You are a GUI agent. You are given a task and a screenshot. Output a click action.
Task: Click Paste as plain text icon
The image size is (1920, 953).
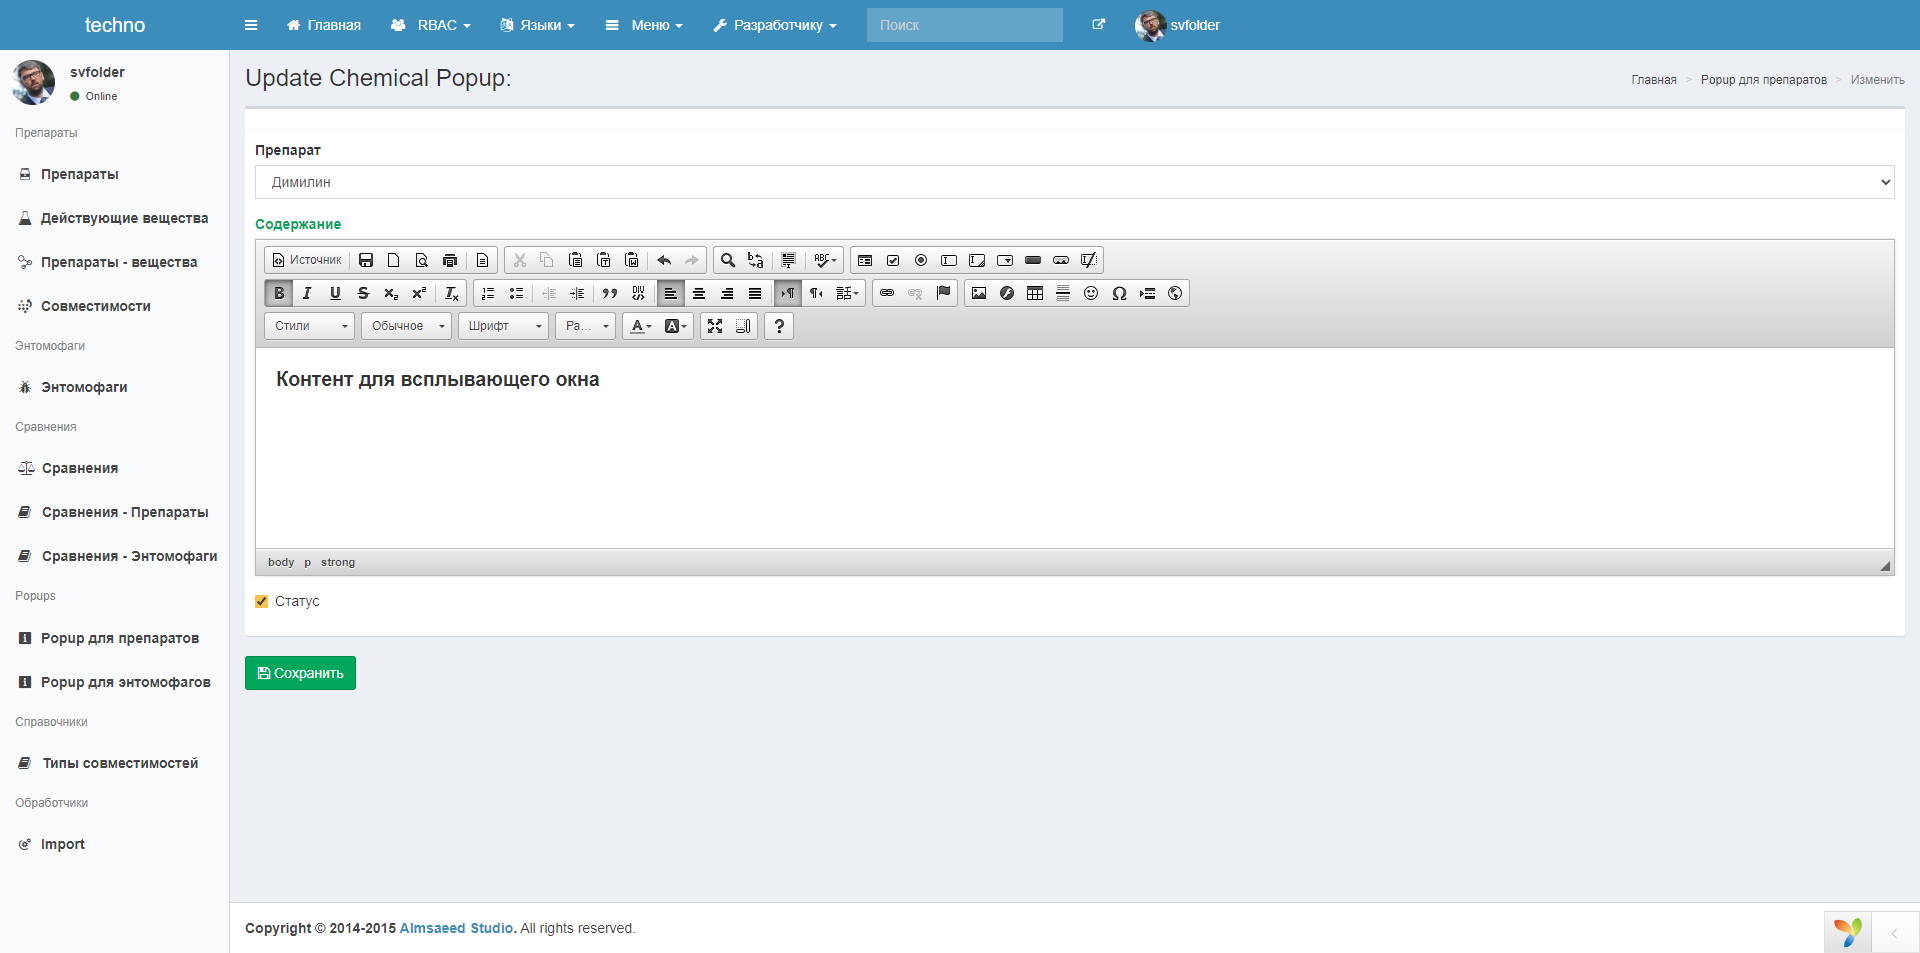click(x=604, y=260)
